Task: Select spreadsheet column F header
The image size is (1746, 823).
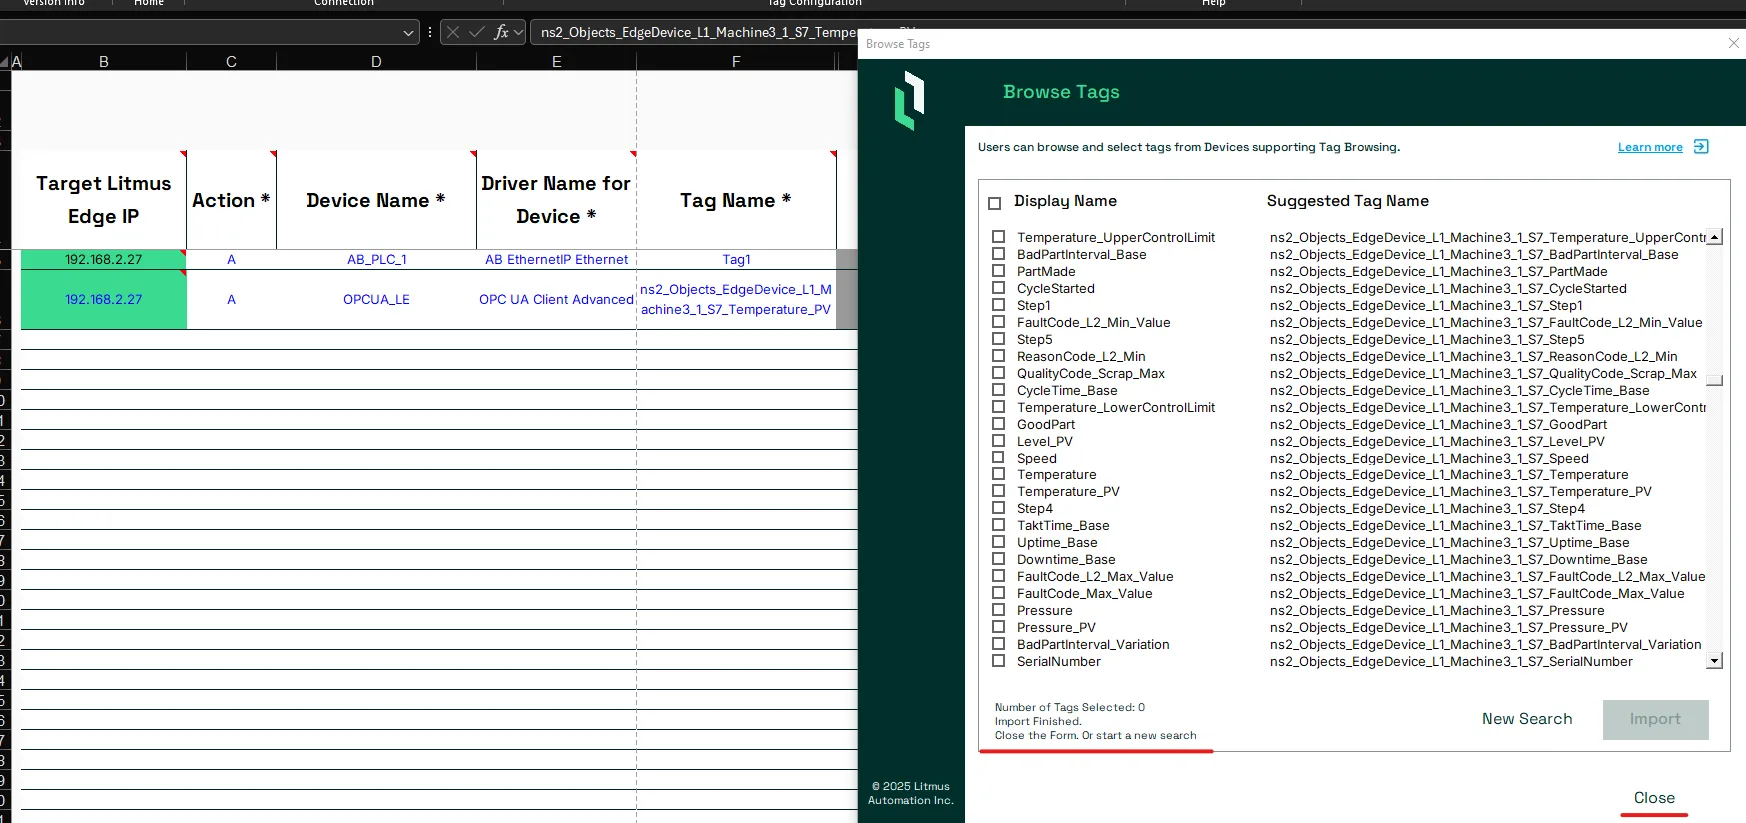Action: coord(736,61)
